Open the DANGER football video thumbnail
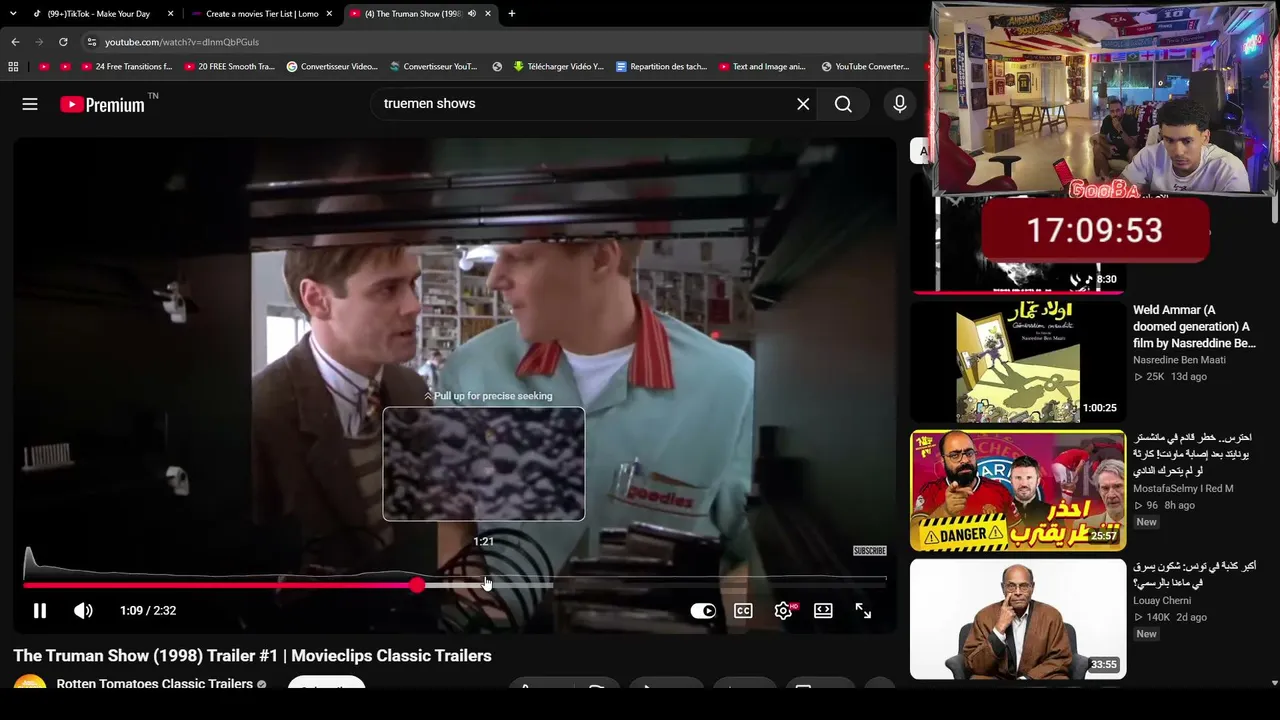This screenshot has width=1280, height=720. 1018,490
